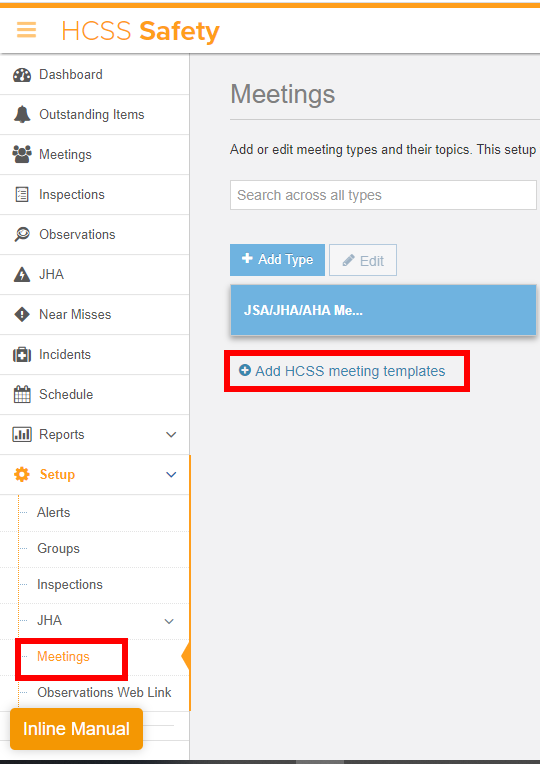This screenshot has height=764, width=540.
Task: Open the hamburger navigation menu
Action: 26,30
